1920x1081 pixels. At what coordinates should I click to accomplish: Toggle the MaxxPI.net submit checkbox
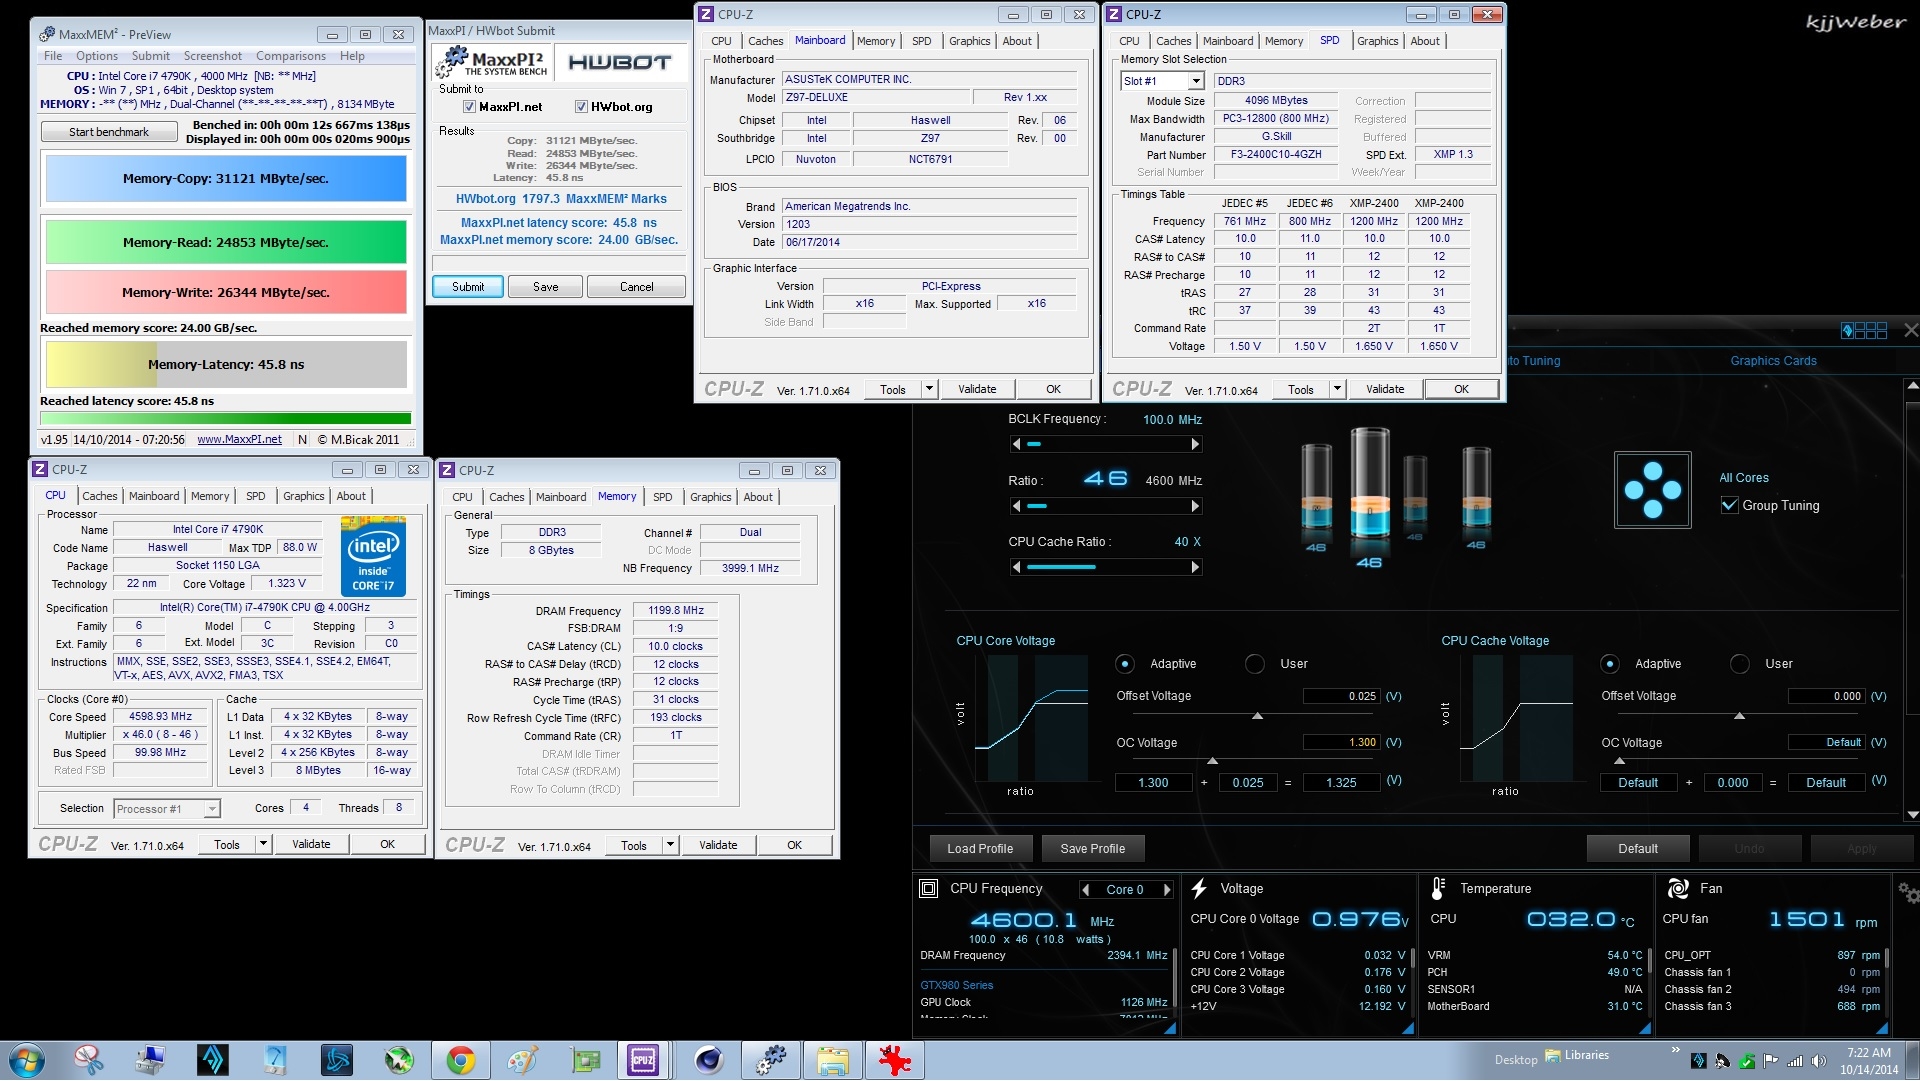point(469,107)
